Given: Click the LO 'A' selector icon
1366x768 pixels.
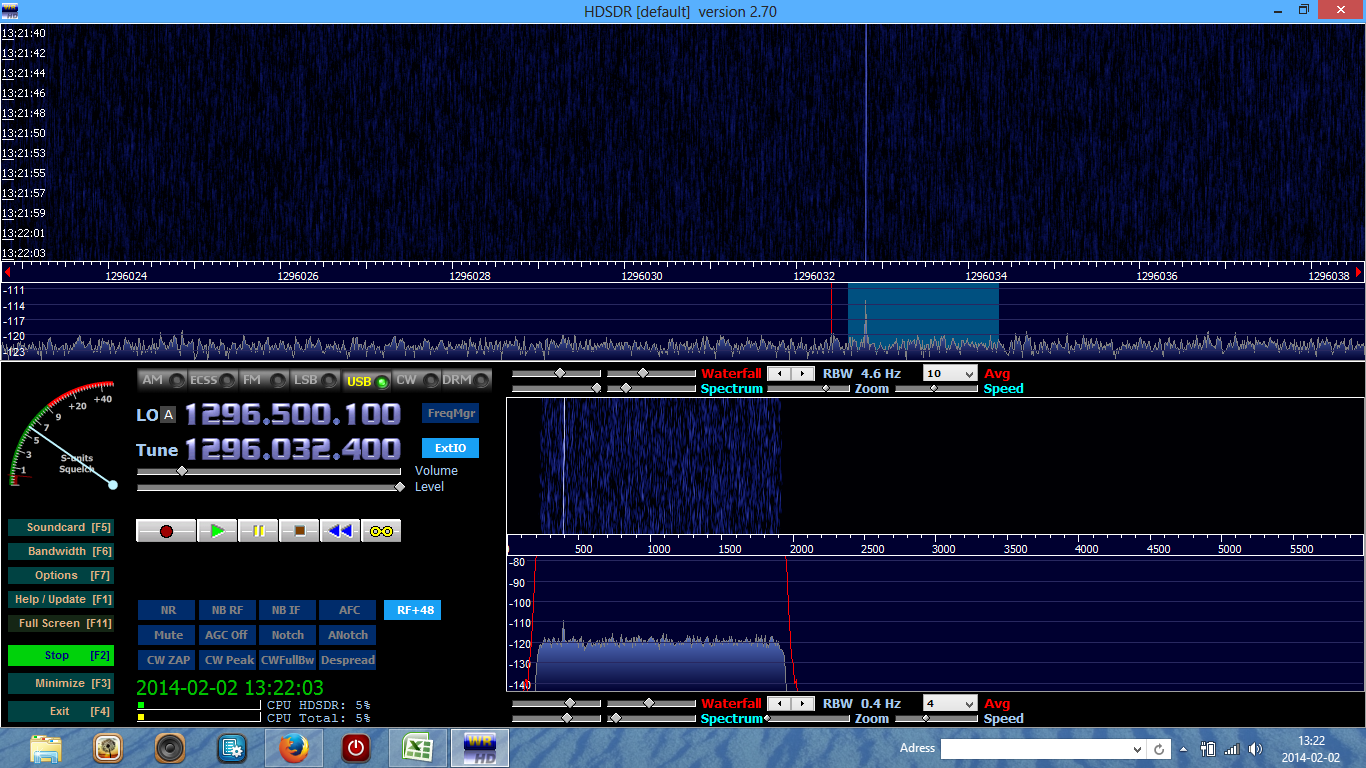Looking at the screenshot, I should tap(168, 415).
